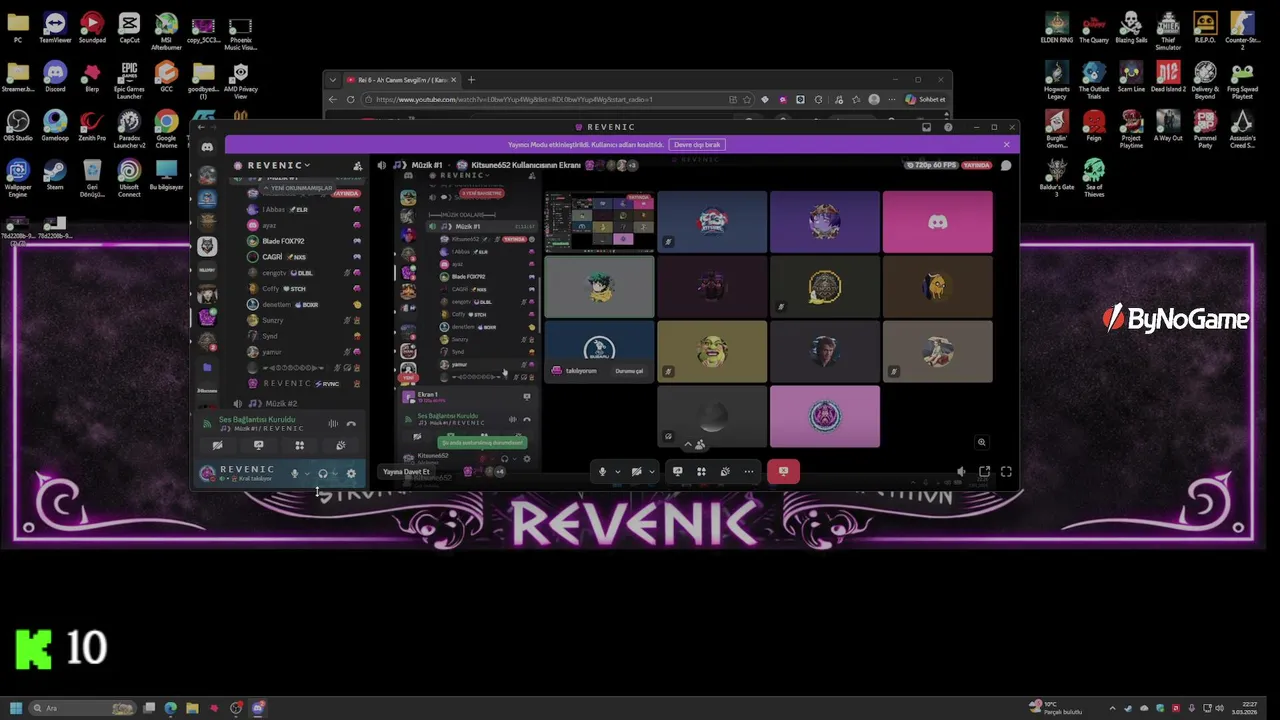
Task: Toggle noise suppression in voice panel
Action: pyautogui.click(x=333, y=423)
